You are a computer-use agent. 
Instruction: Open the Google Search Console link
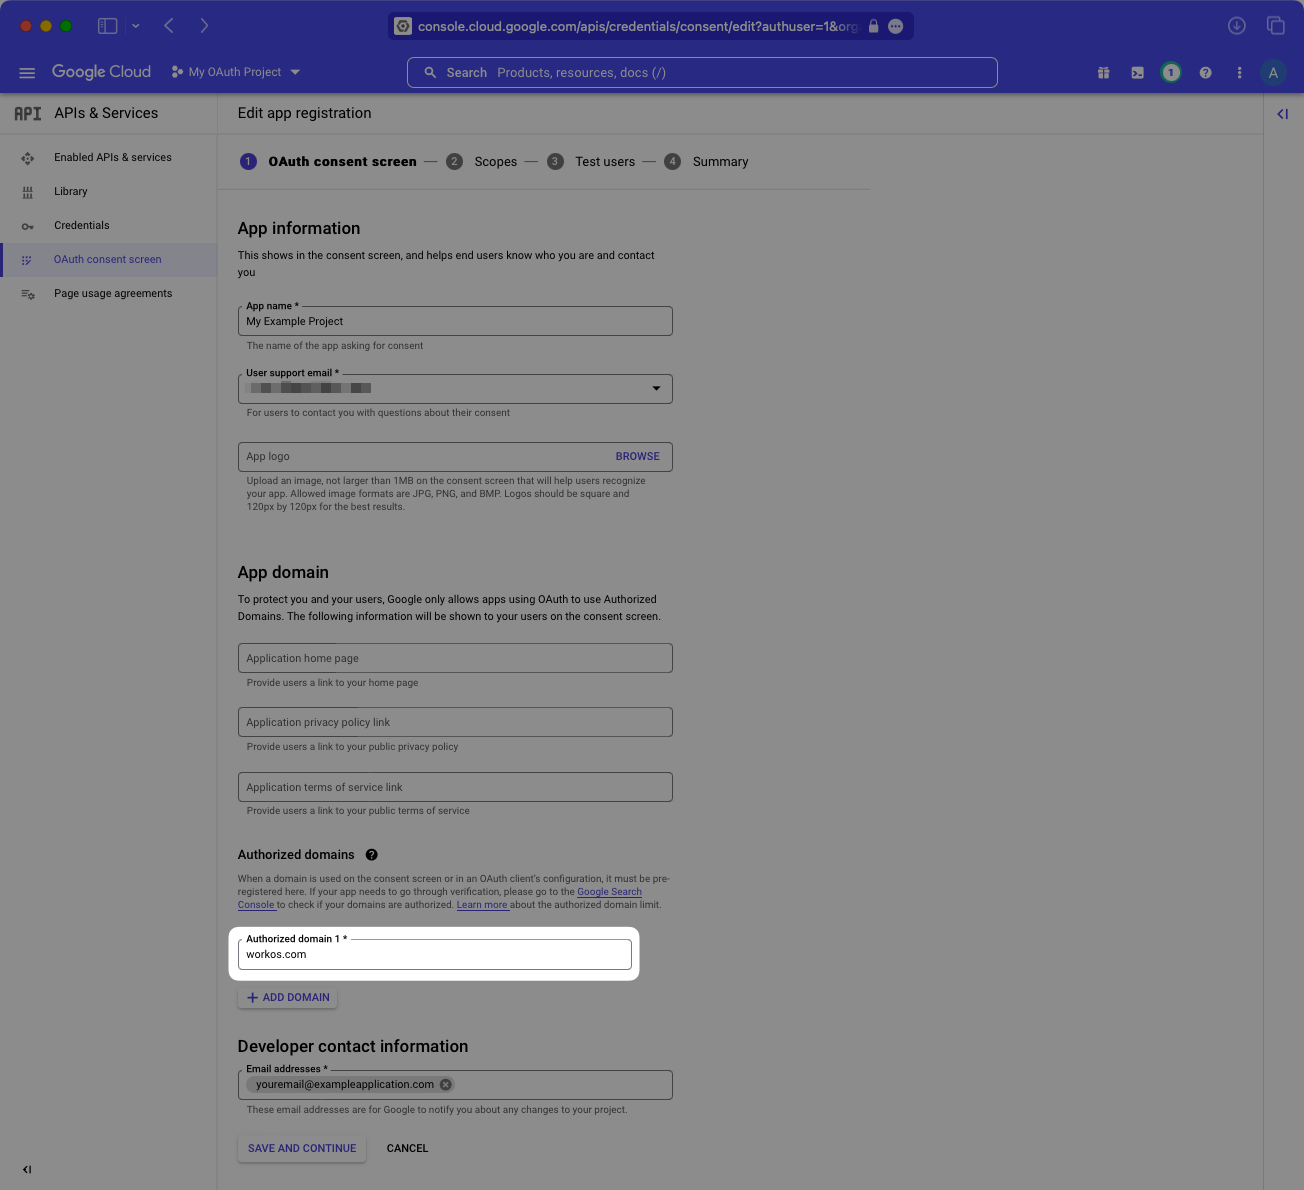[609, 891]
